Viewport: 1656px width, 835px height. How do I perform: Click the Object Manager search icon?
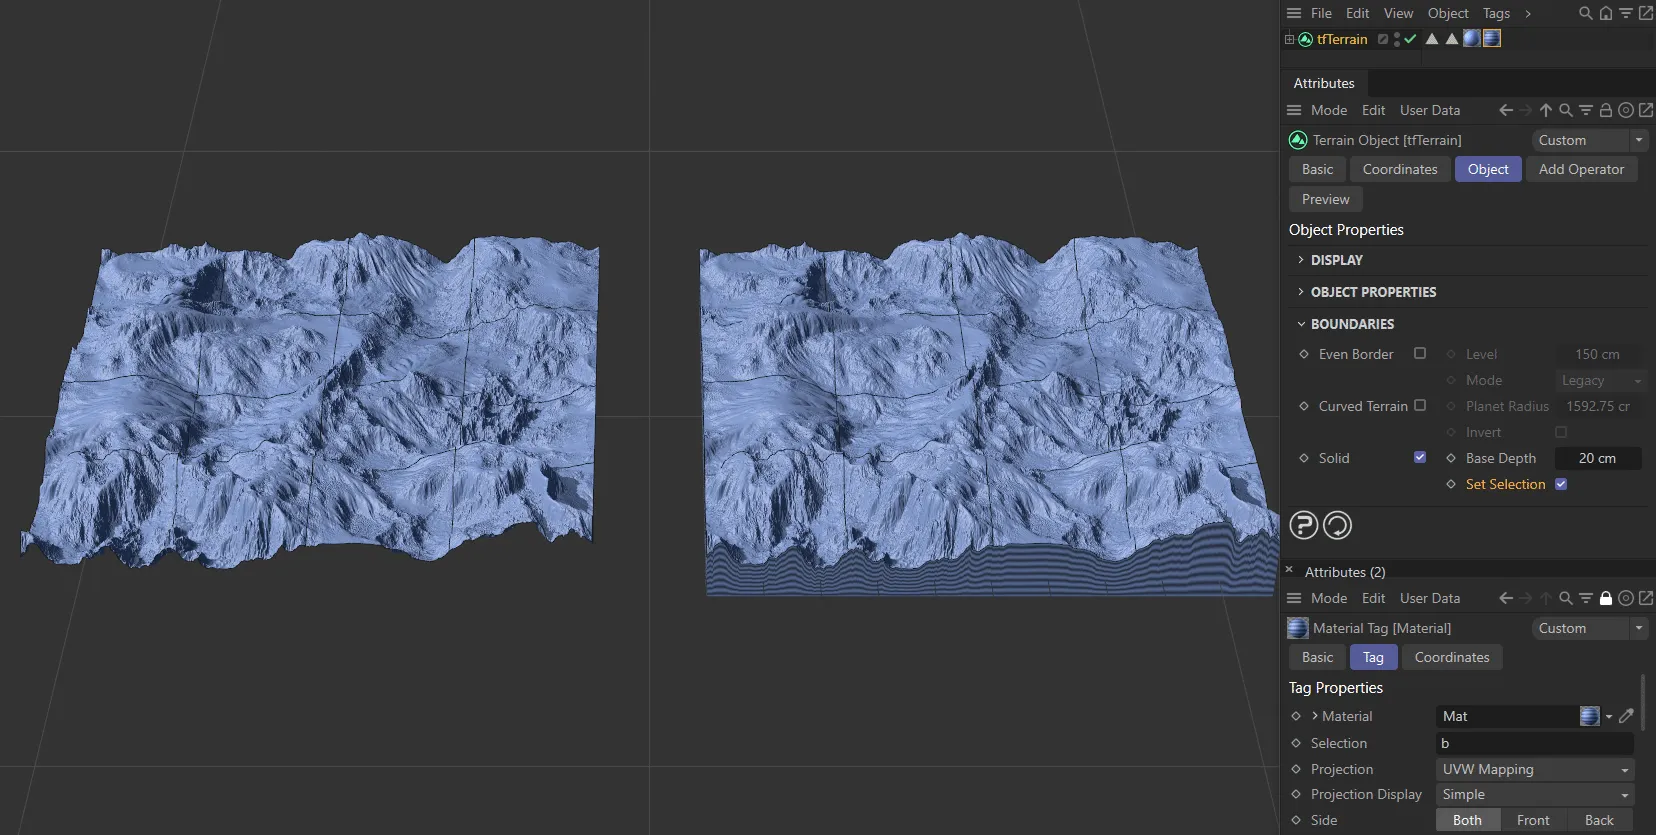pyautogui.click(x=1585, y=13)
